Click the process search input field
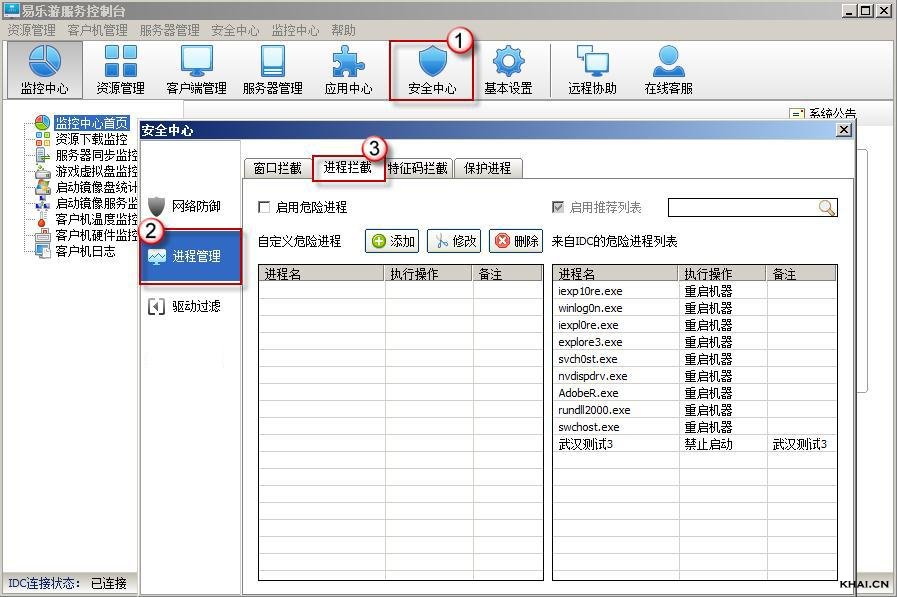 pyautogui.click(x=743, y=208)
